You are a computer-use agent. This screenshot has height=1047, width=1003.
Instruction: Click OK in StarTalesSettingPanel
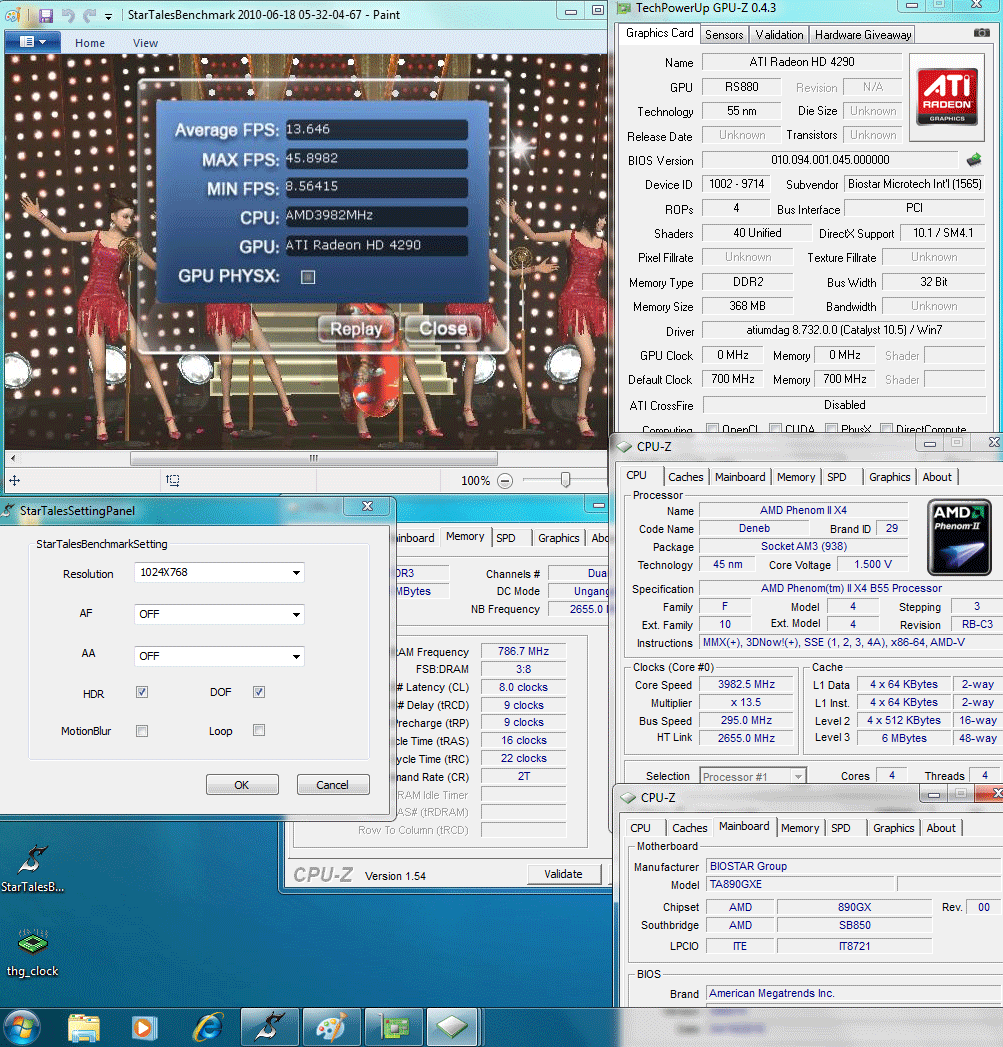pyautogui.click(x=242, y=785)
